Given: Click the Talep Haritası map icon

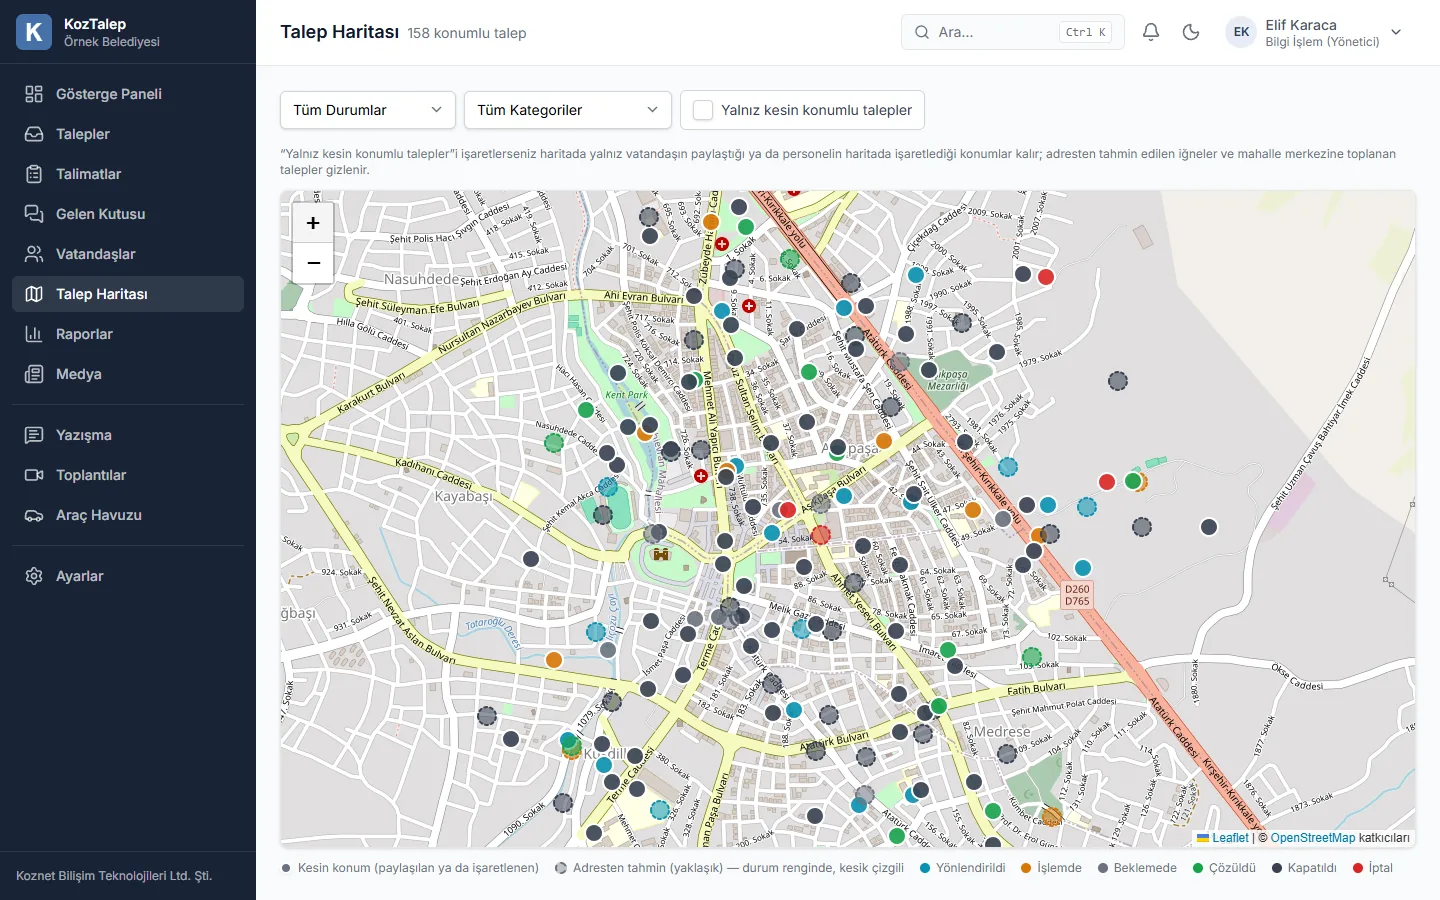Looking at the screenshot, I should (34, 294).
